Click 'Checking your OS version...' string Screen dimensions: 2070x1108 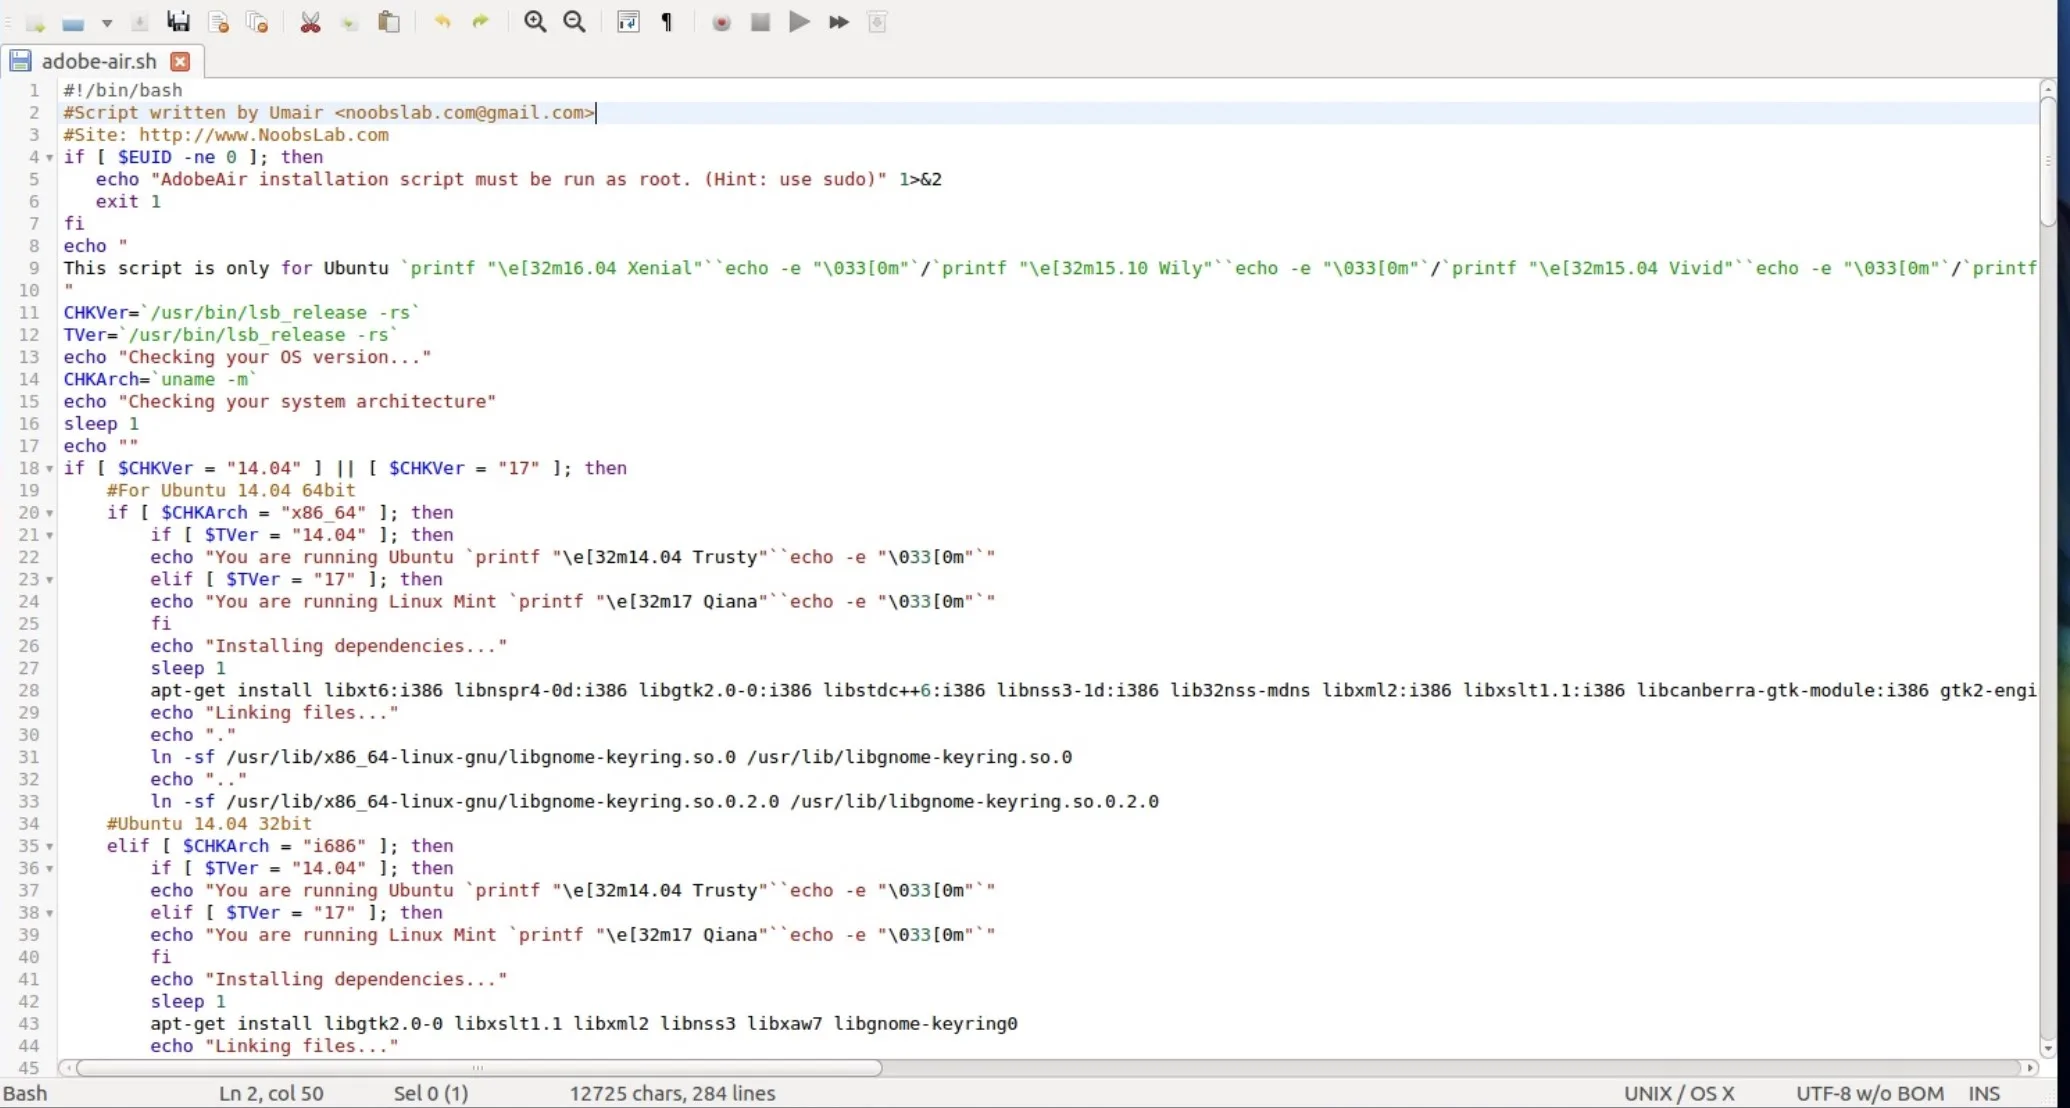point(275,357)
